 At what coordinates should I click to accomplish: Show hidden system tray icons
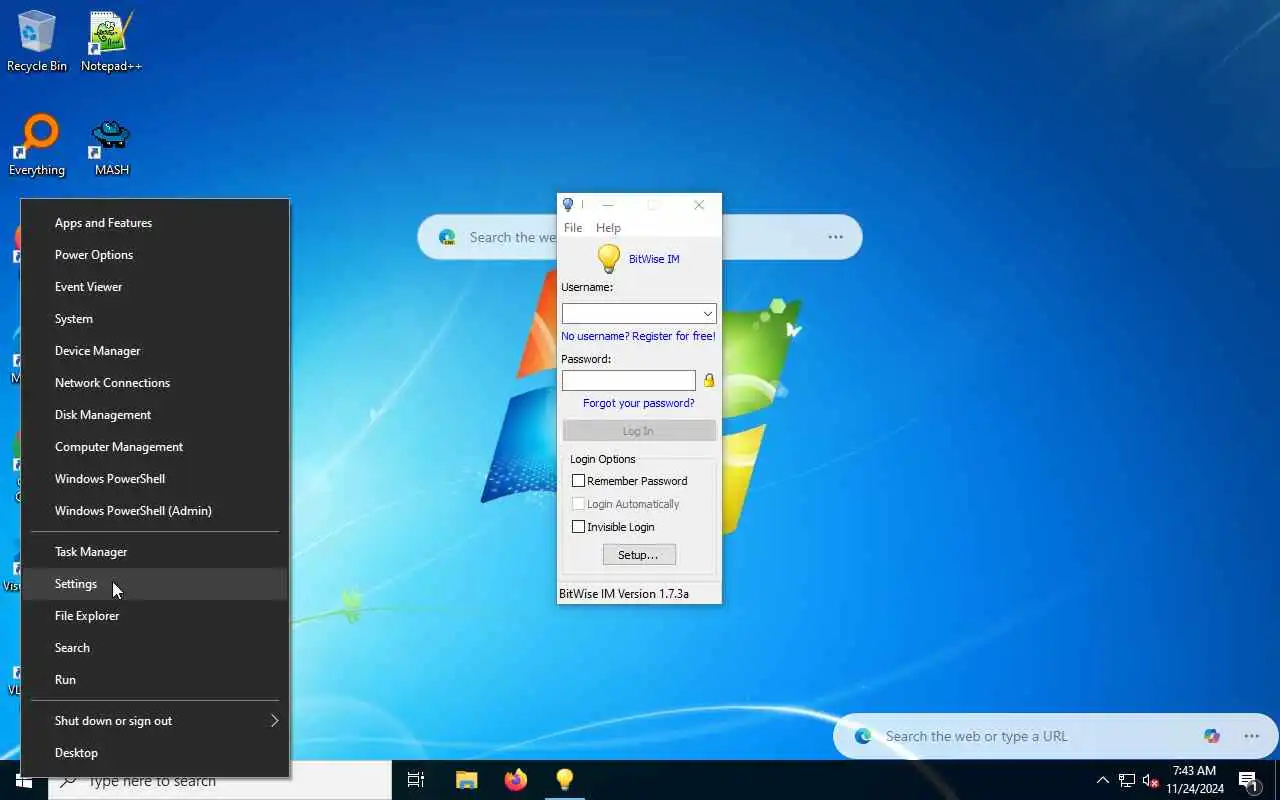1103,780
